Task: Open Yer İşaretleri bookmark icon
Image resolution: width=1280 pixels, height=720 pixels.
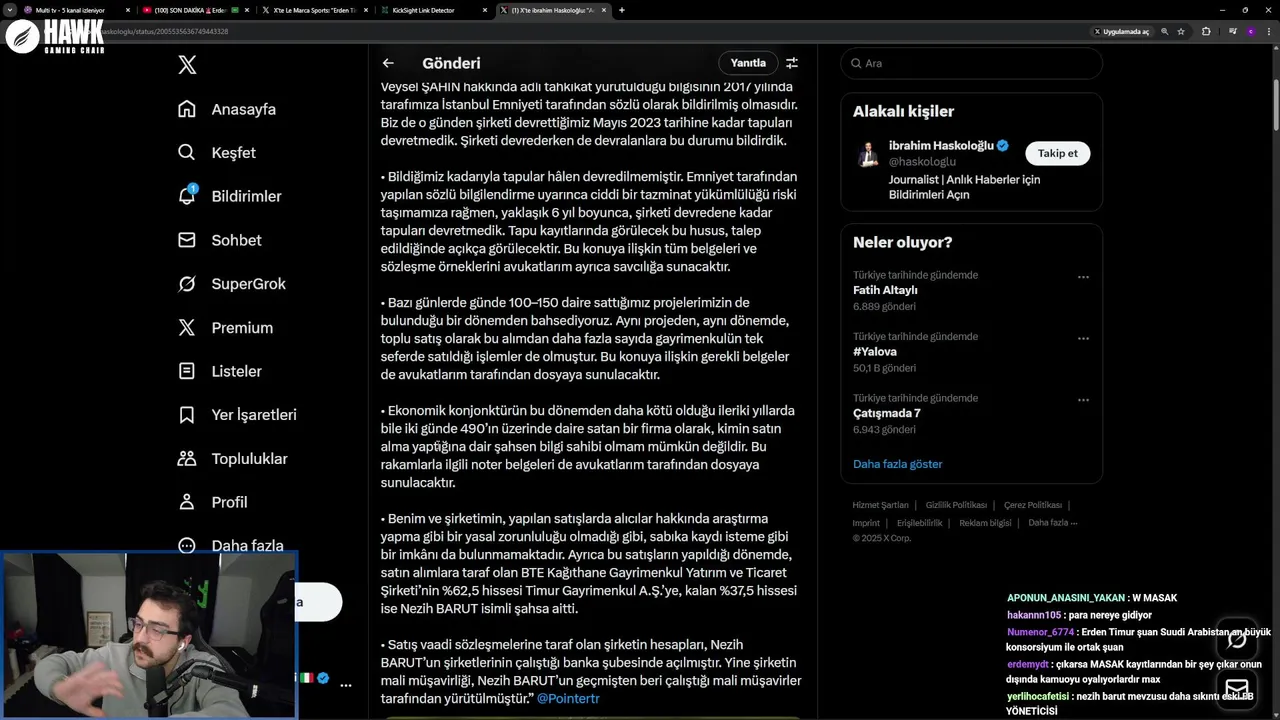Action: [x=187, y=415]
